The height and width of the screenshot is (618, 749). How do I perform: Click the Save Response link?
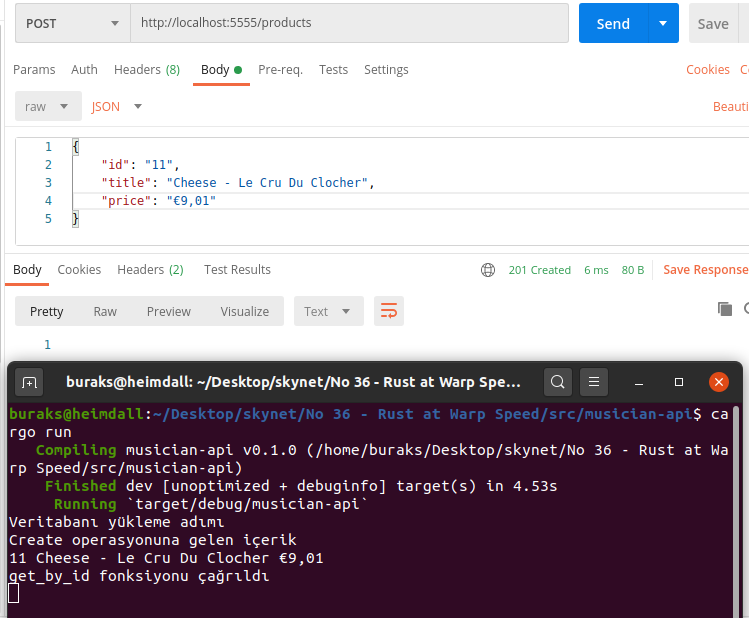tap(705, 270)
